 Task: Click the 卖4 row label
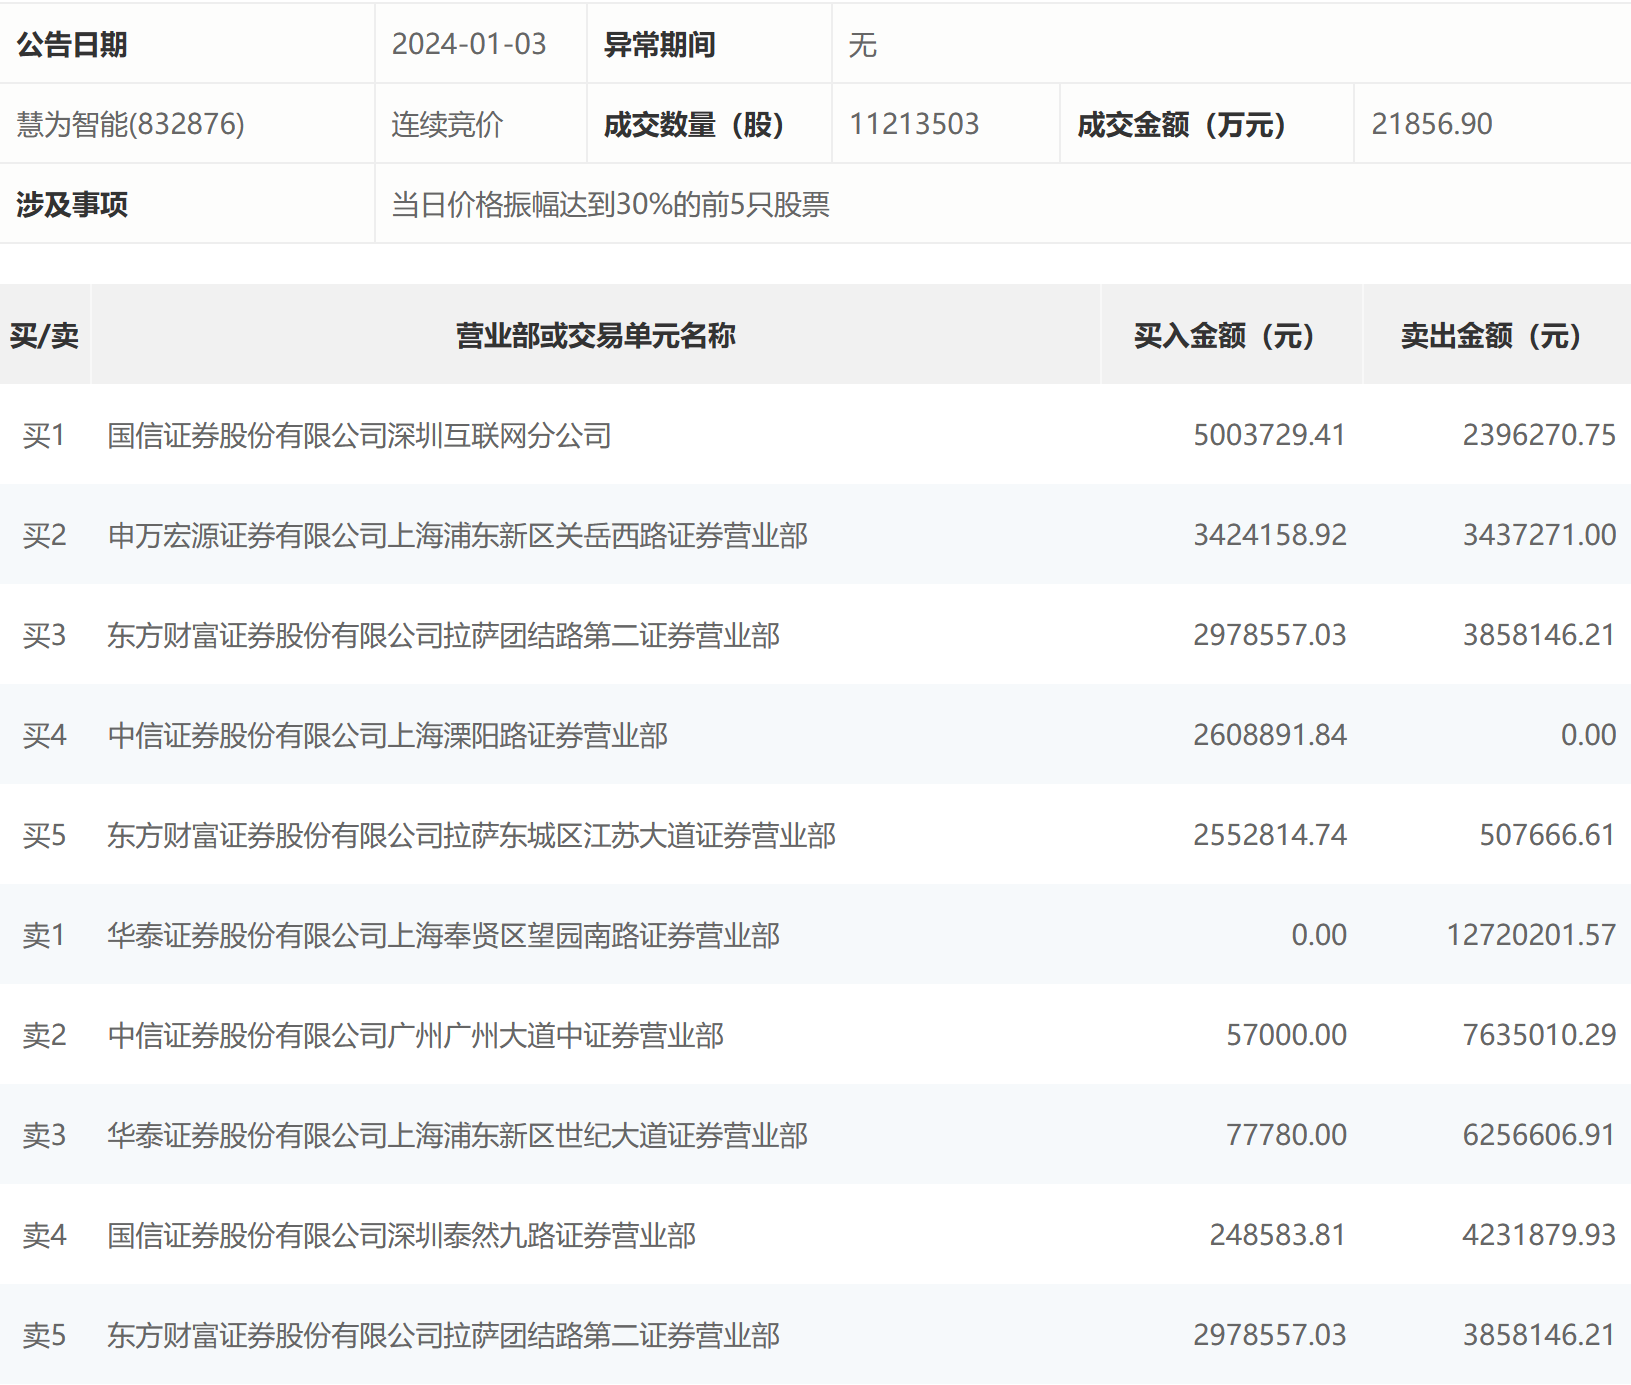[x=45, y=1235]
